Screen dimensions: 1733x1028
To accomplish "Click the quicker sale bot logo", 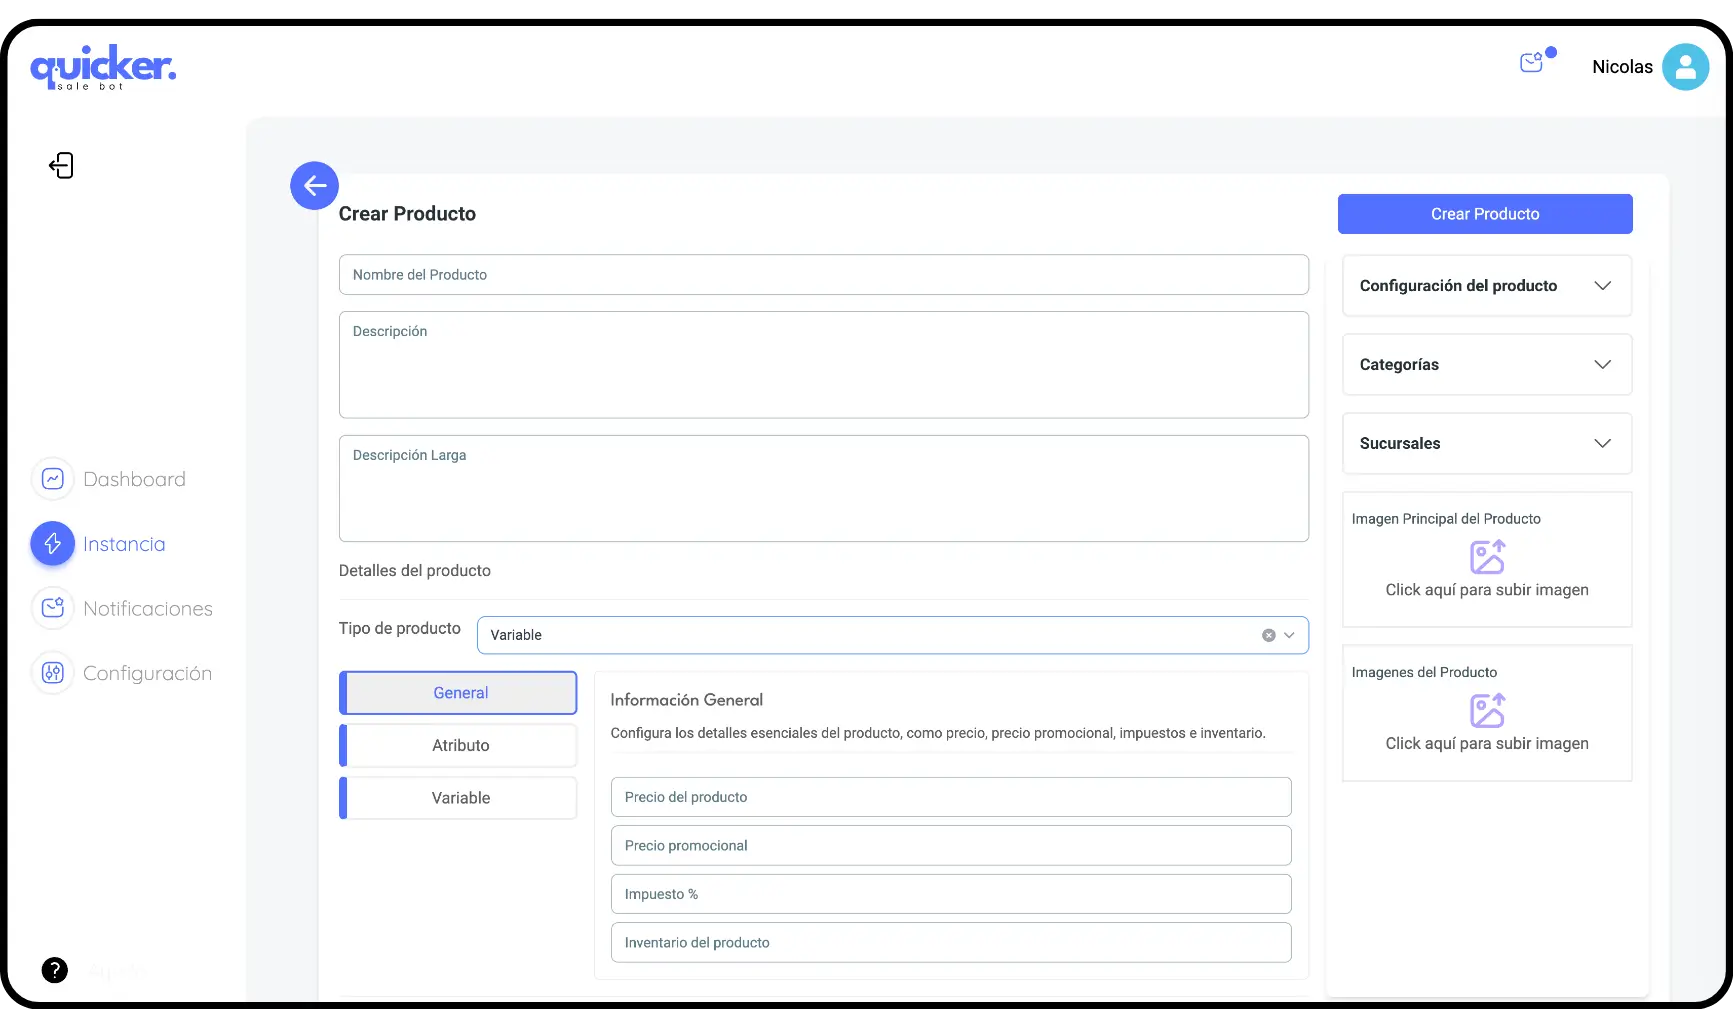I will [103, 67].
